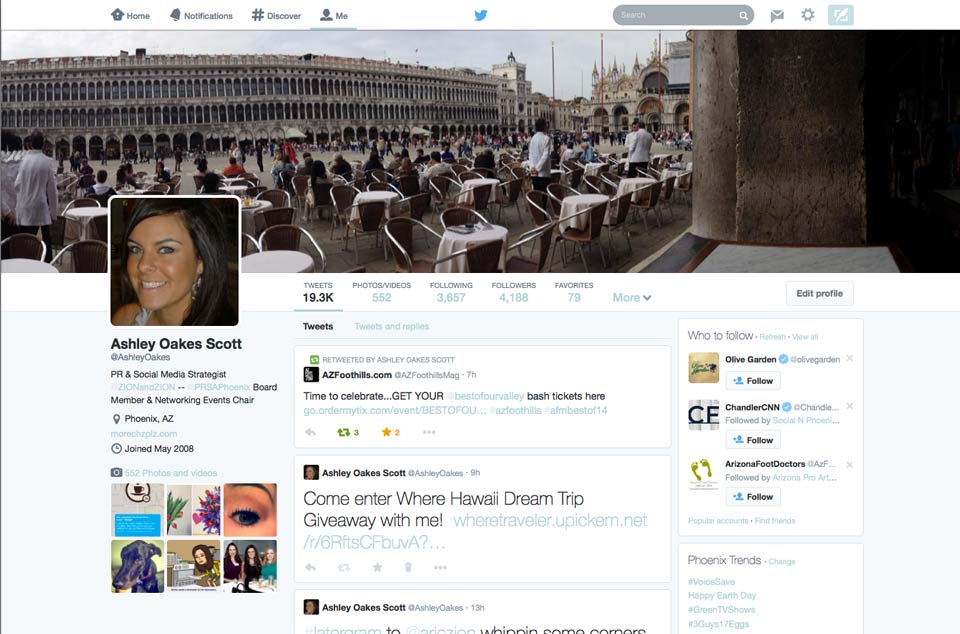Open the morechzplz.com profile link
960x634 pixels.
144,434
